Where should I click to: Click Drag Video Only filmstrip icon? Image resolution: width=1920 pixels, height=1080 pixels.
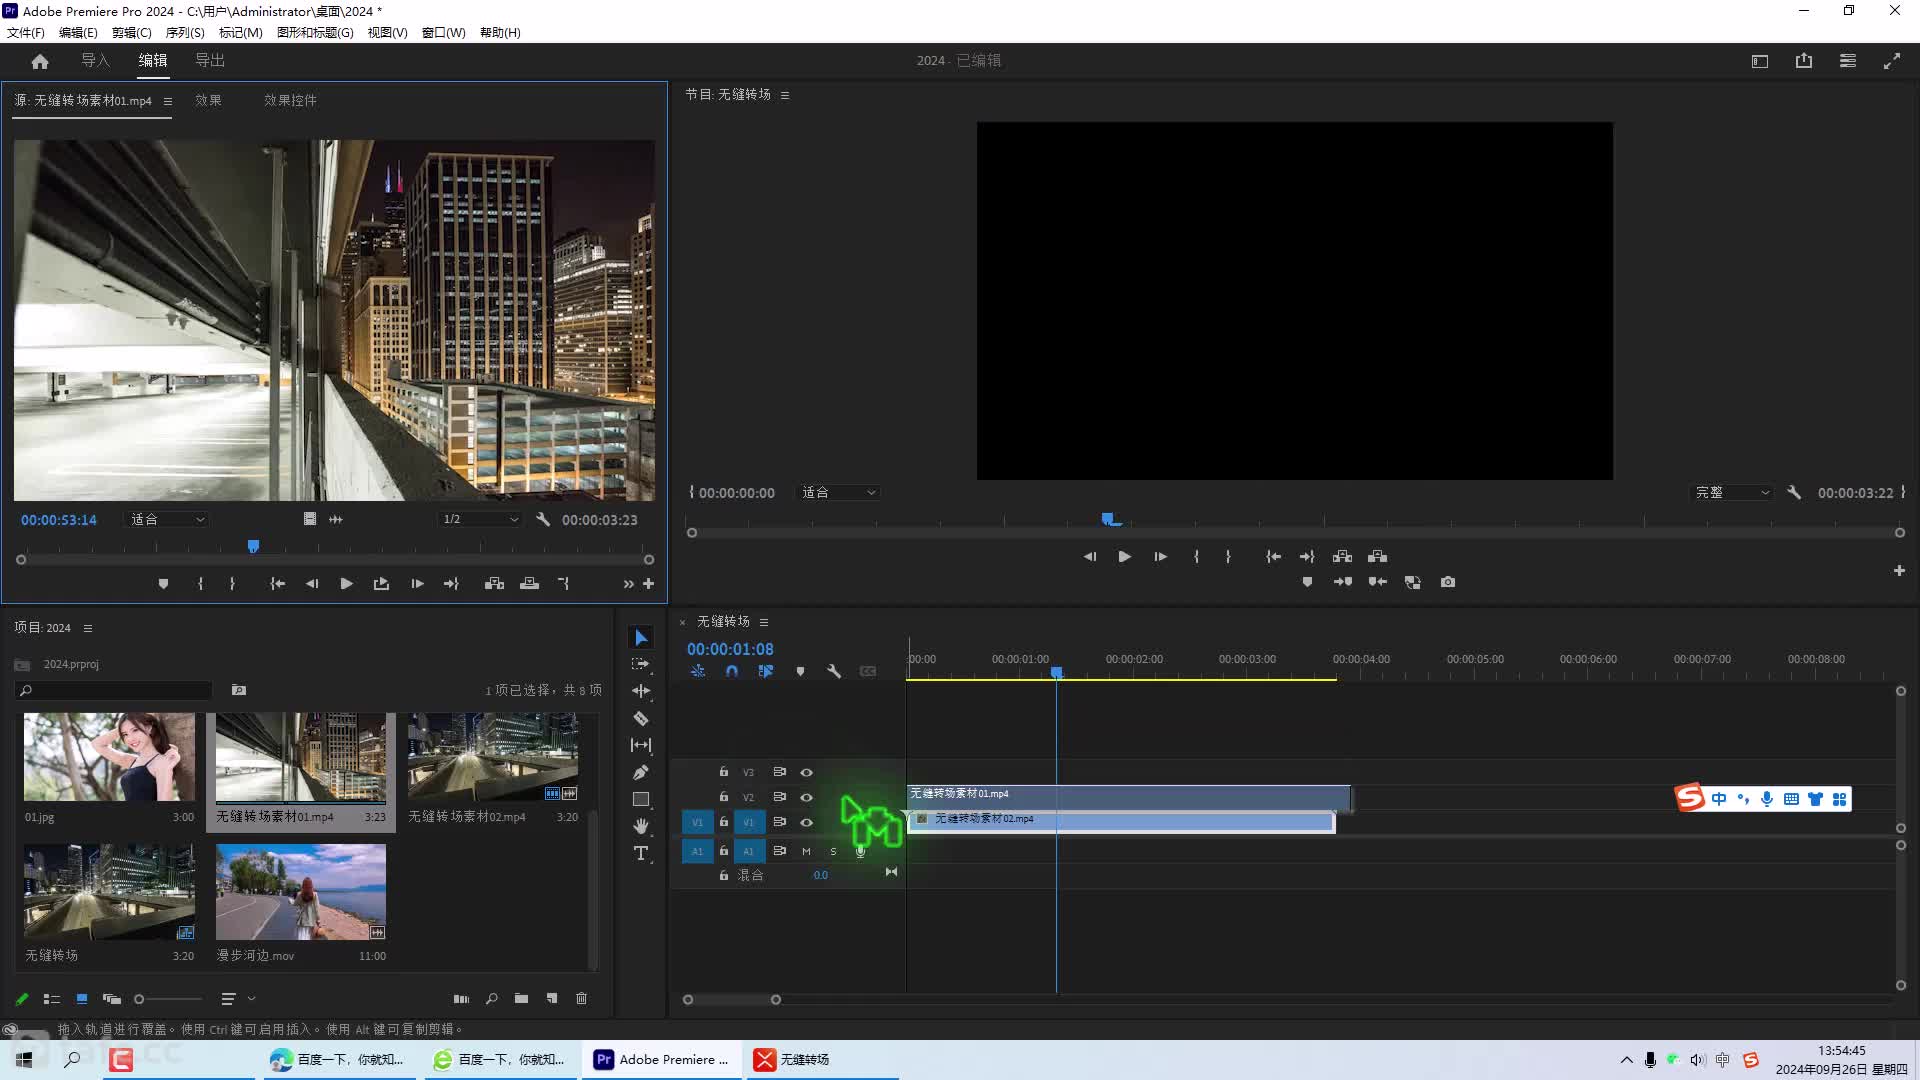click(309, 519)
